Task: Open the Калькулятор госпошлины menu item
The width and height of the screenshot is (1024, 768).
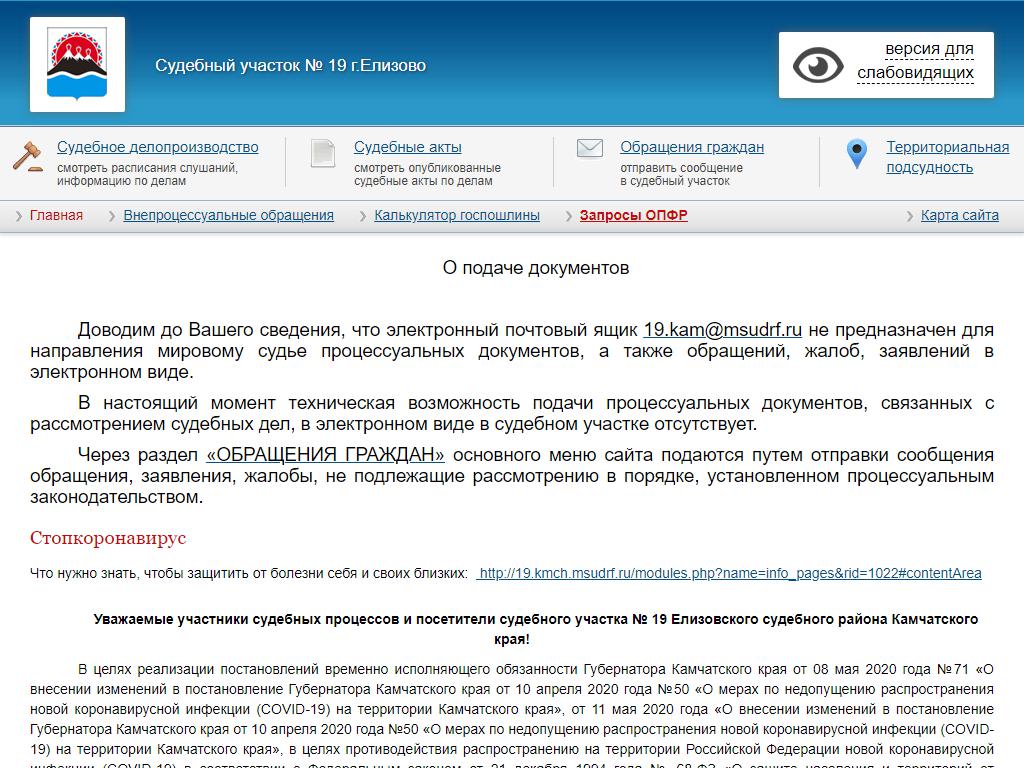Action: [456, 215]
